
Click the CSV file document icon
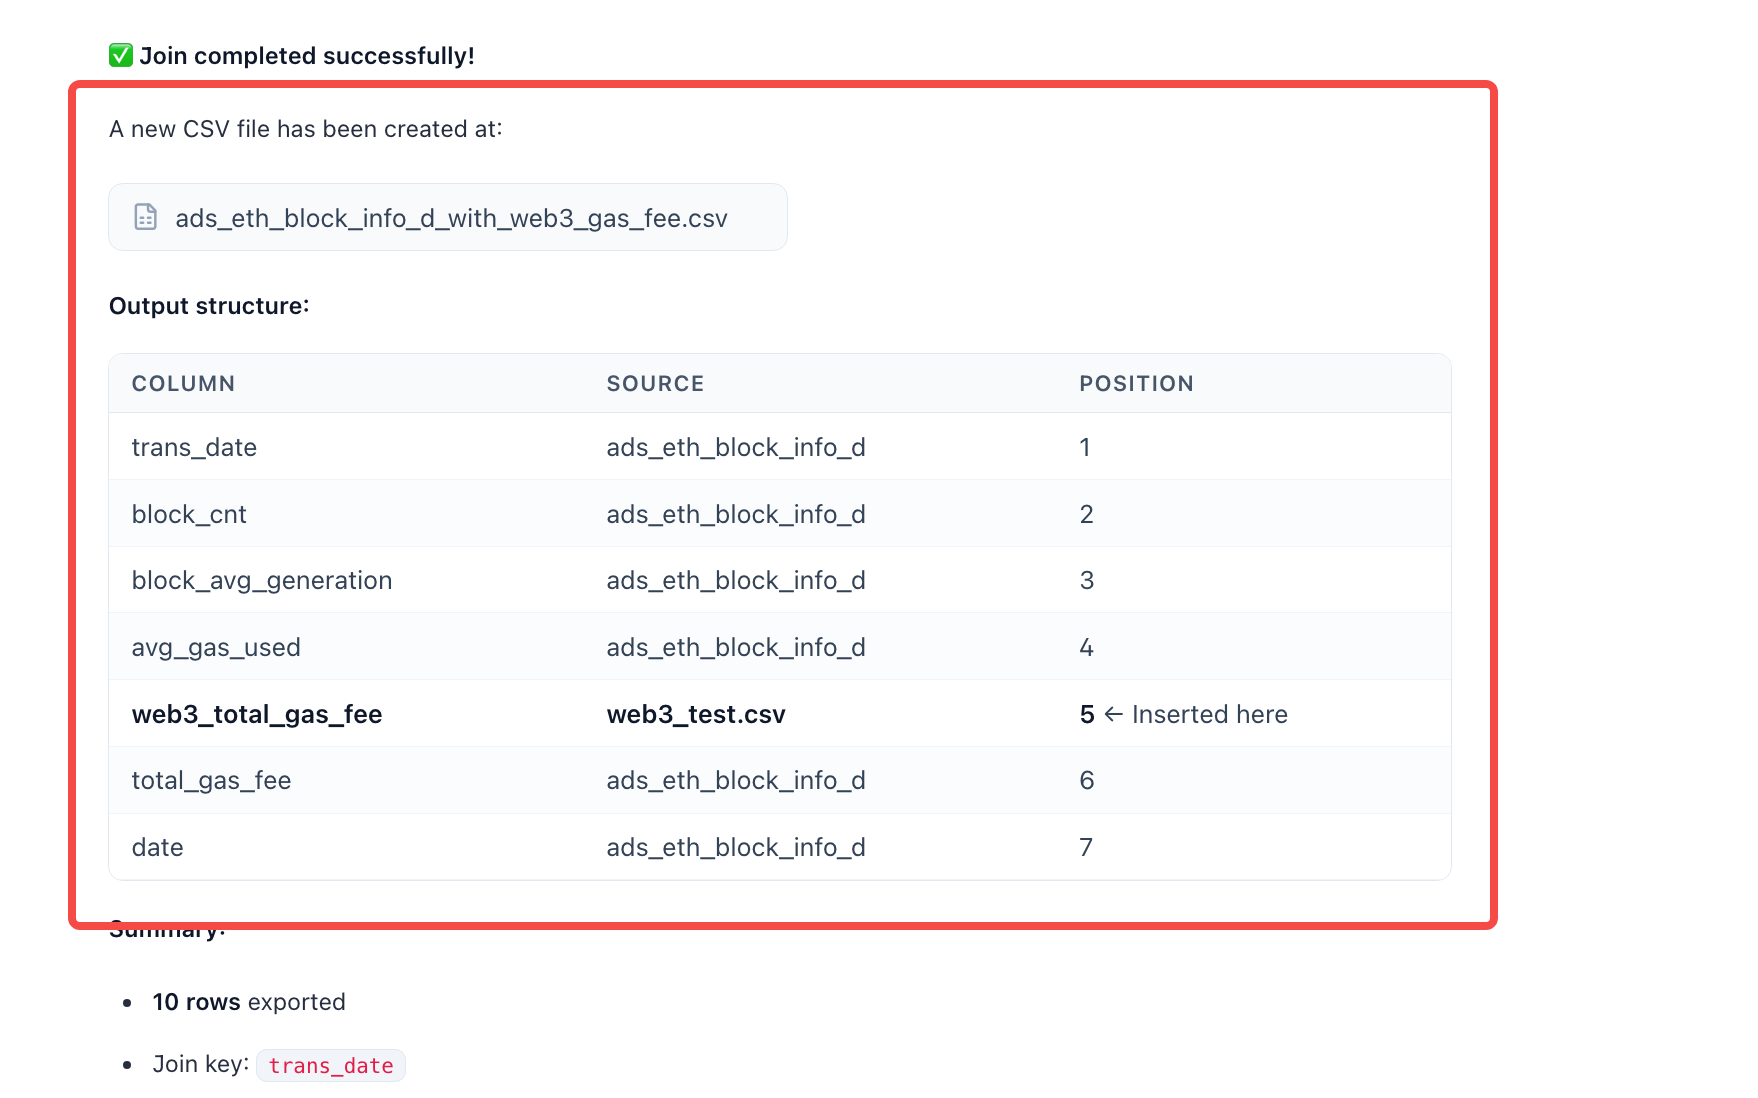pos(146,217)
